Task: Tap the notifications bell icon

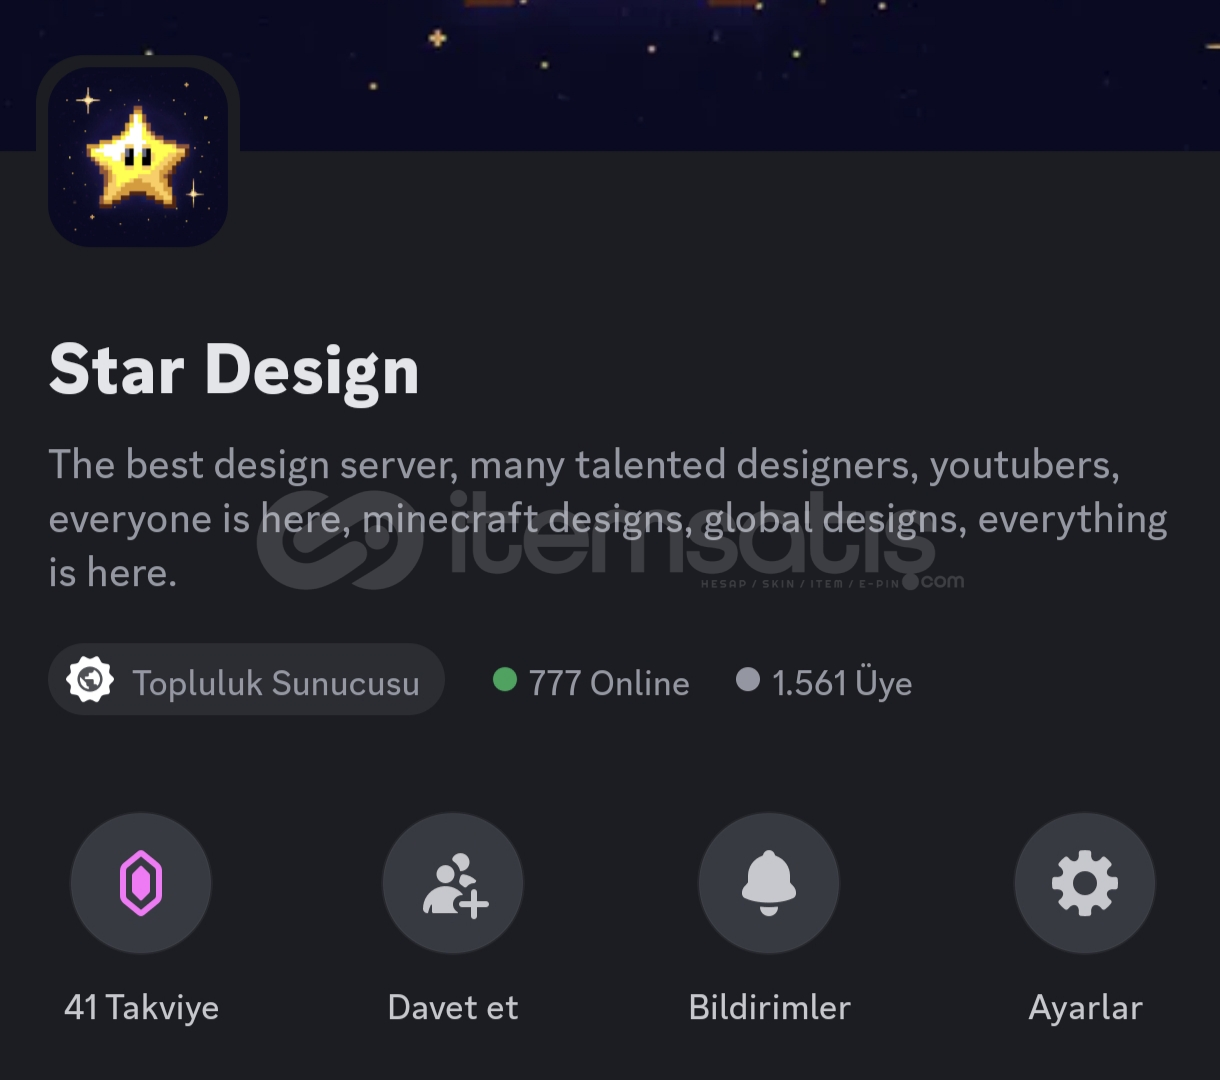Action: (769, 883)
